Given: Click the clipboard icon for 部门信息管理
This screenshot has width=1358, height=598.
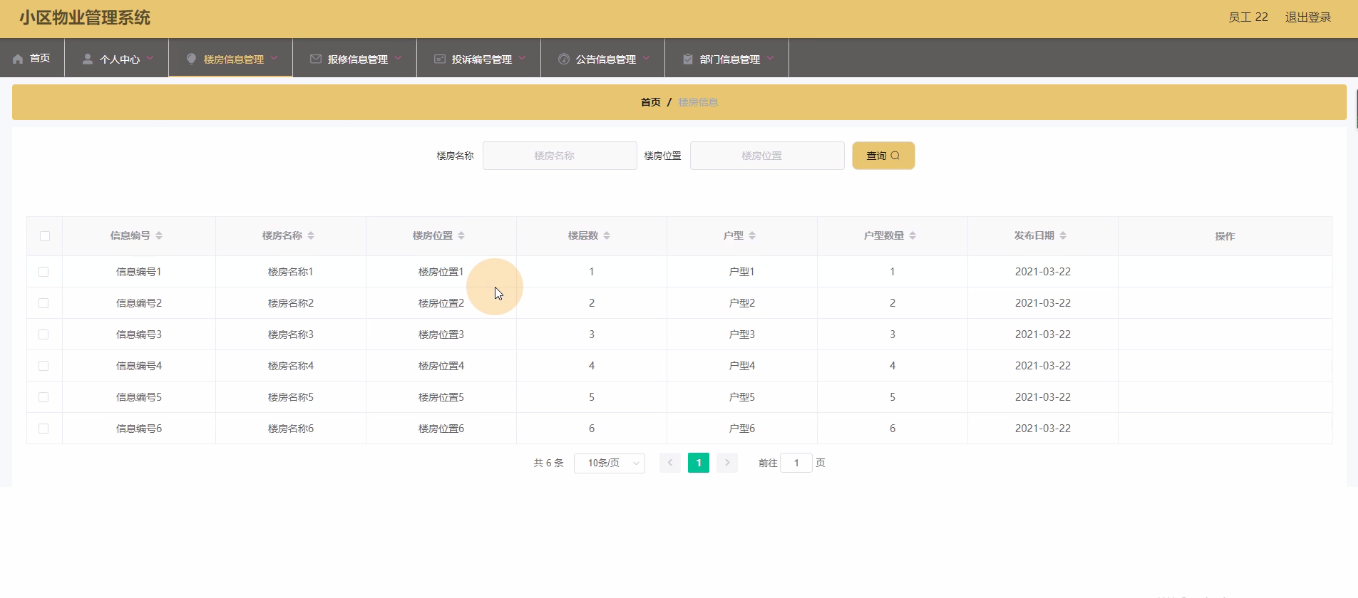Looking at the screenshot, I should click(x=688, y=59).
